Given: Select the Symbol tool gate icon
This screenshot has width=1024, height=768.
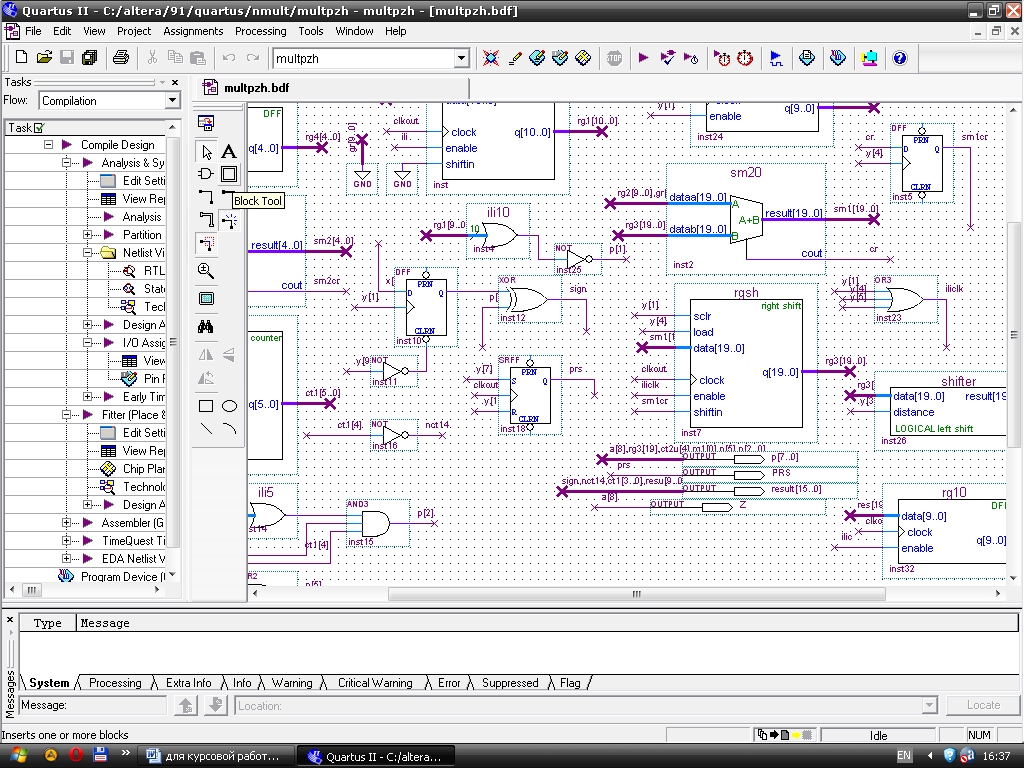Looking at the screenshot, I should (x=206, y=174).
